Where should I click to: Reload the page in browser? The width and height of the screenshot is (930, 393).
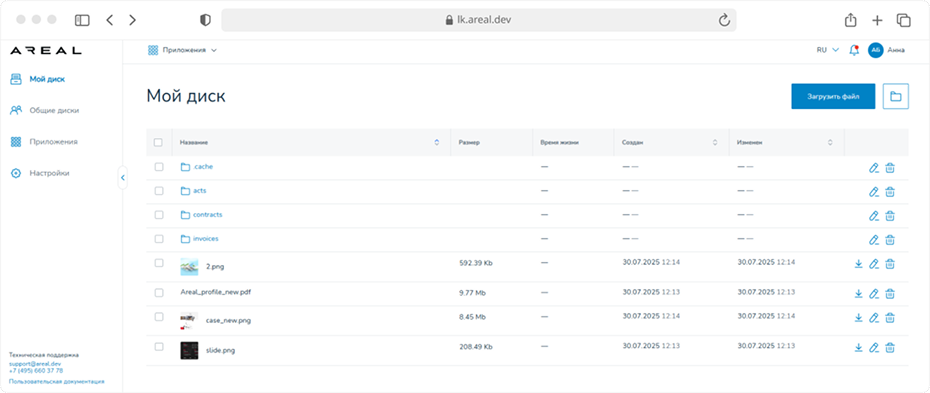[x=724, y=20]
